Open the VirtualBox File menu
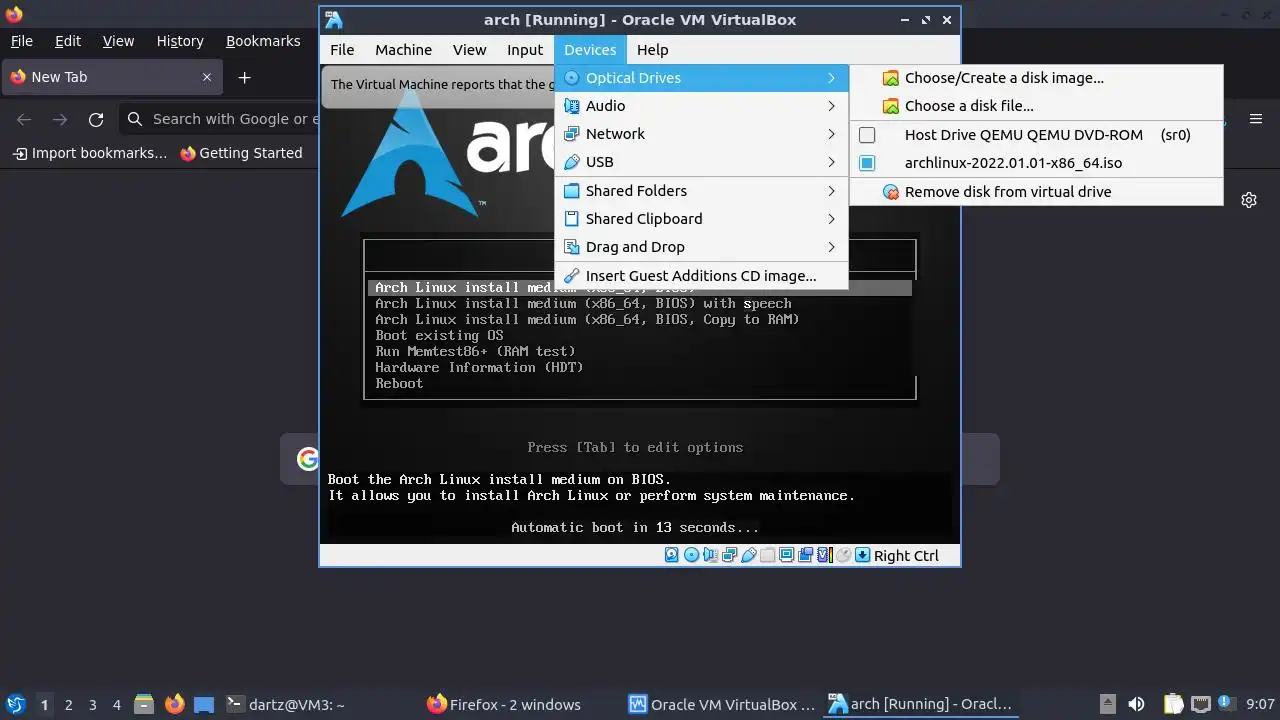The image size is (1280, 720). click(x=342, y=50)
